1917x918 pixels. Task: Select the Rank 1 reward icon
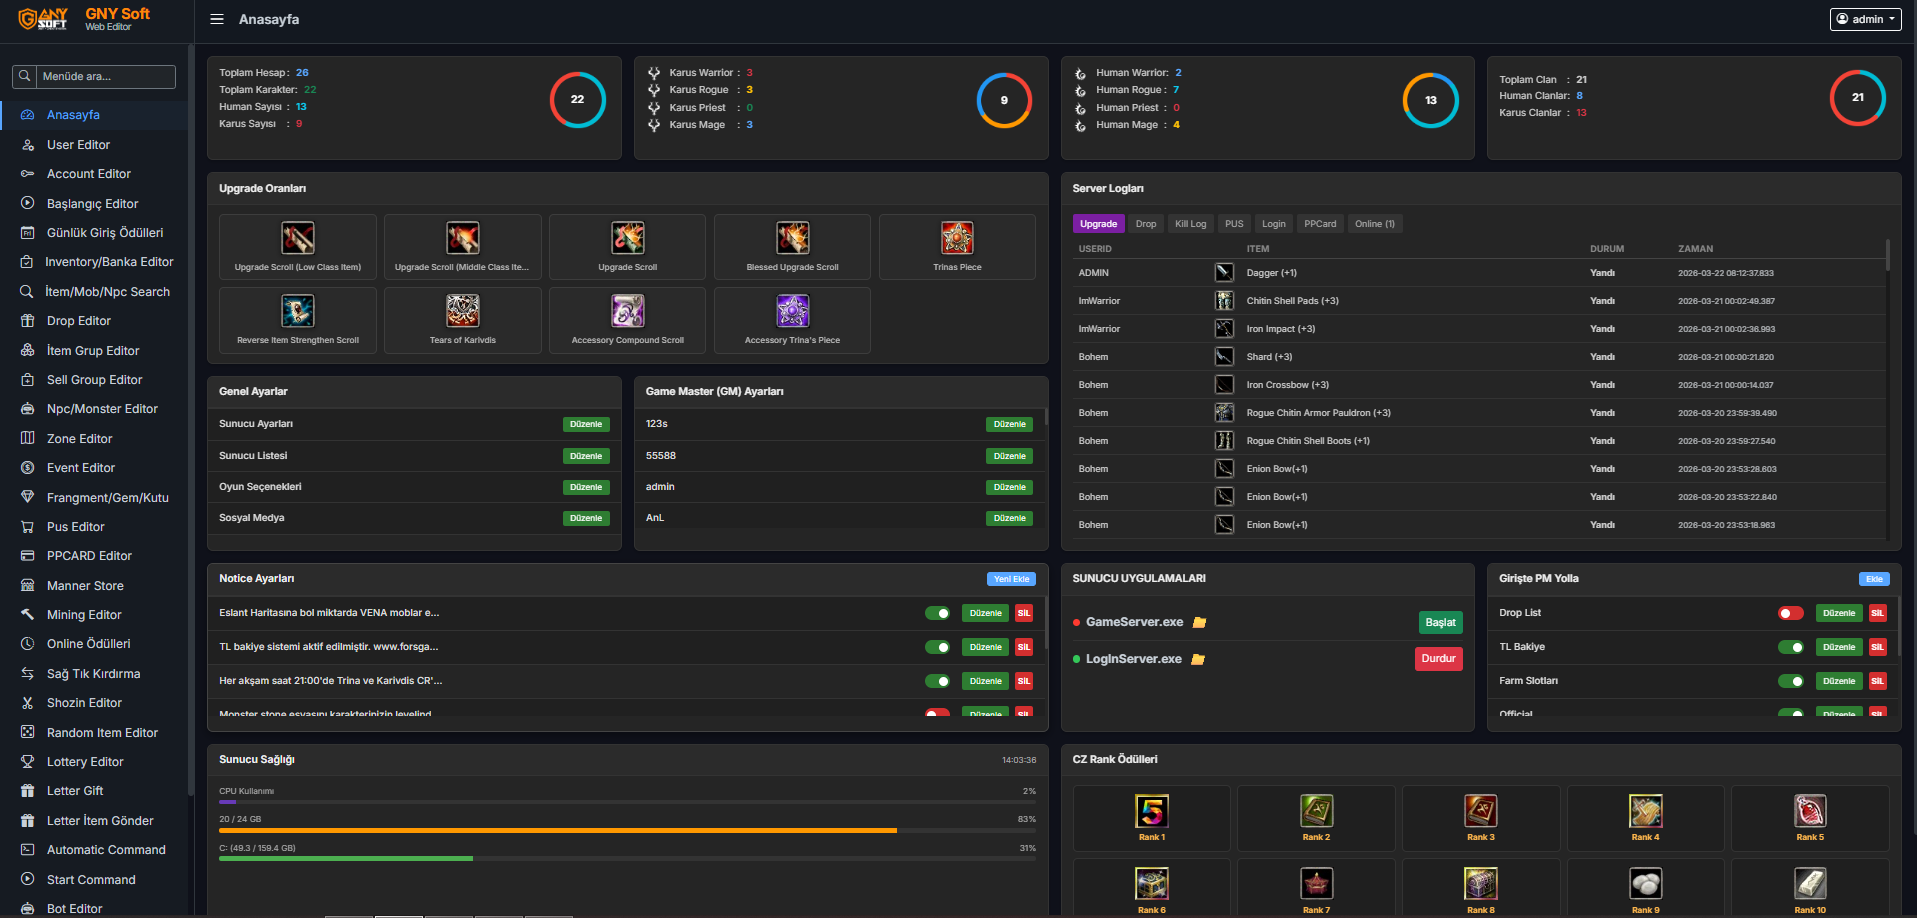click(x=1152, y=810)
